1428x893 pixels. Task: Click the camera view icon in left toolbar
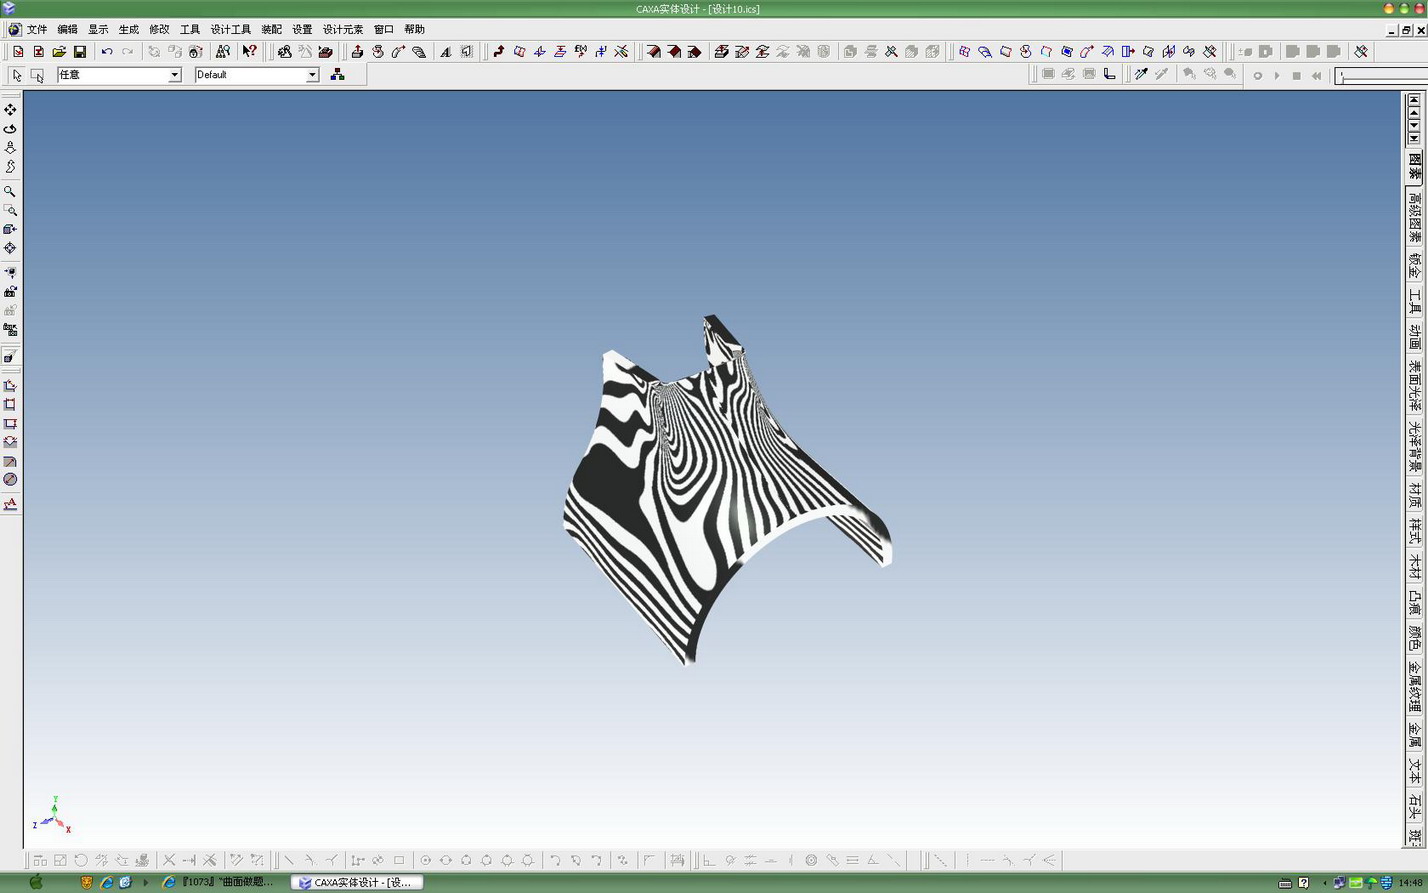pyautogui.click(x=10, y=291)
